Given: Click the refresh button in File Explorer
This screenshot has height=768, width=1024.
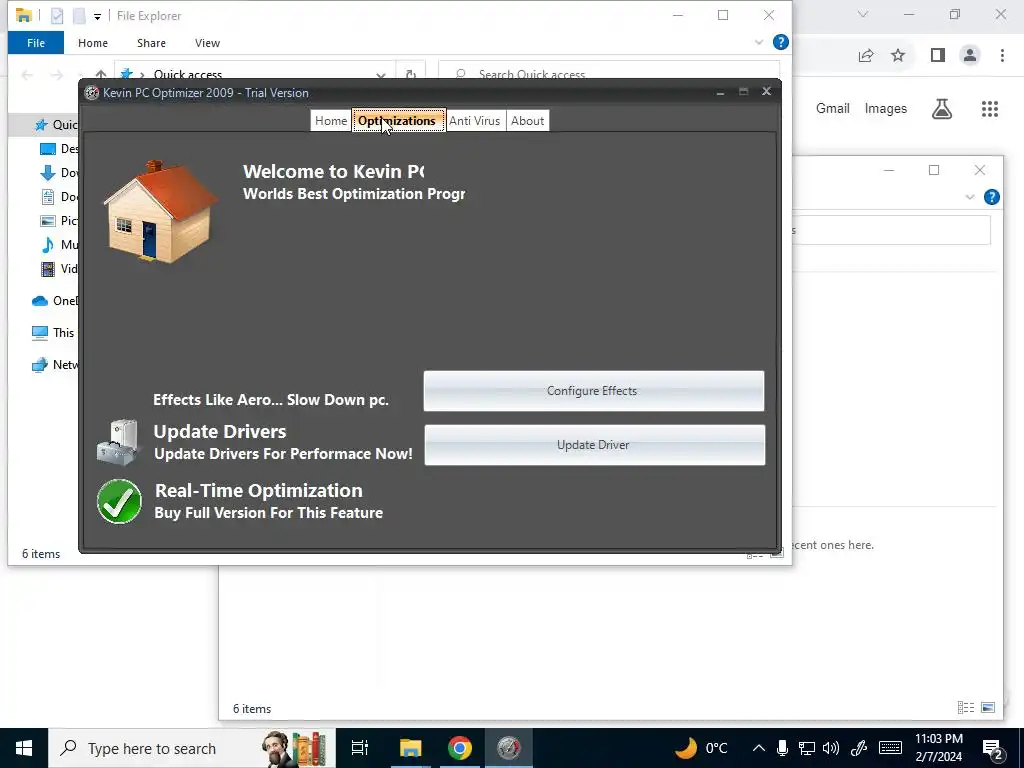Looking at the screenshot, I should point(411,74).
